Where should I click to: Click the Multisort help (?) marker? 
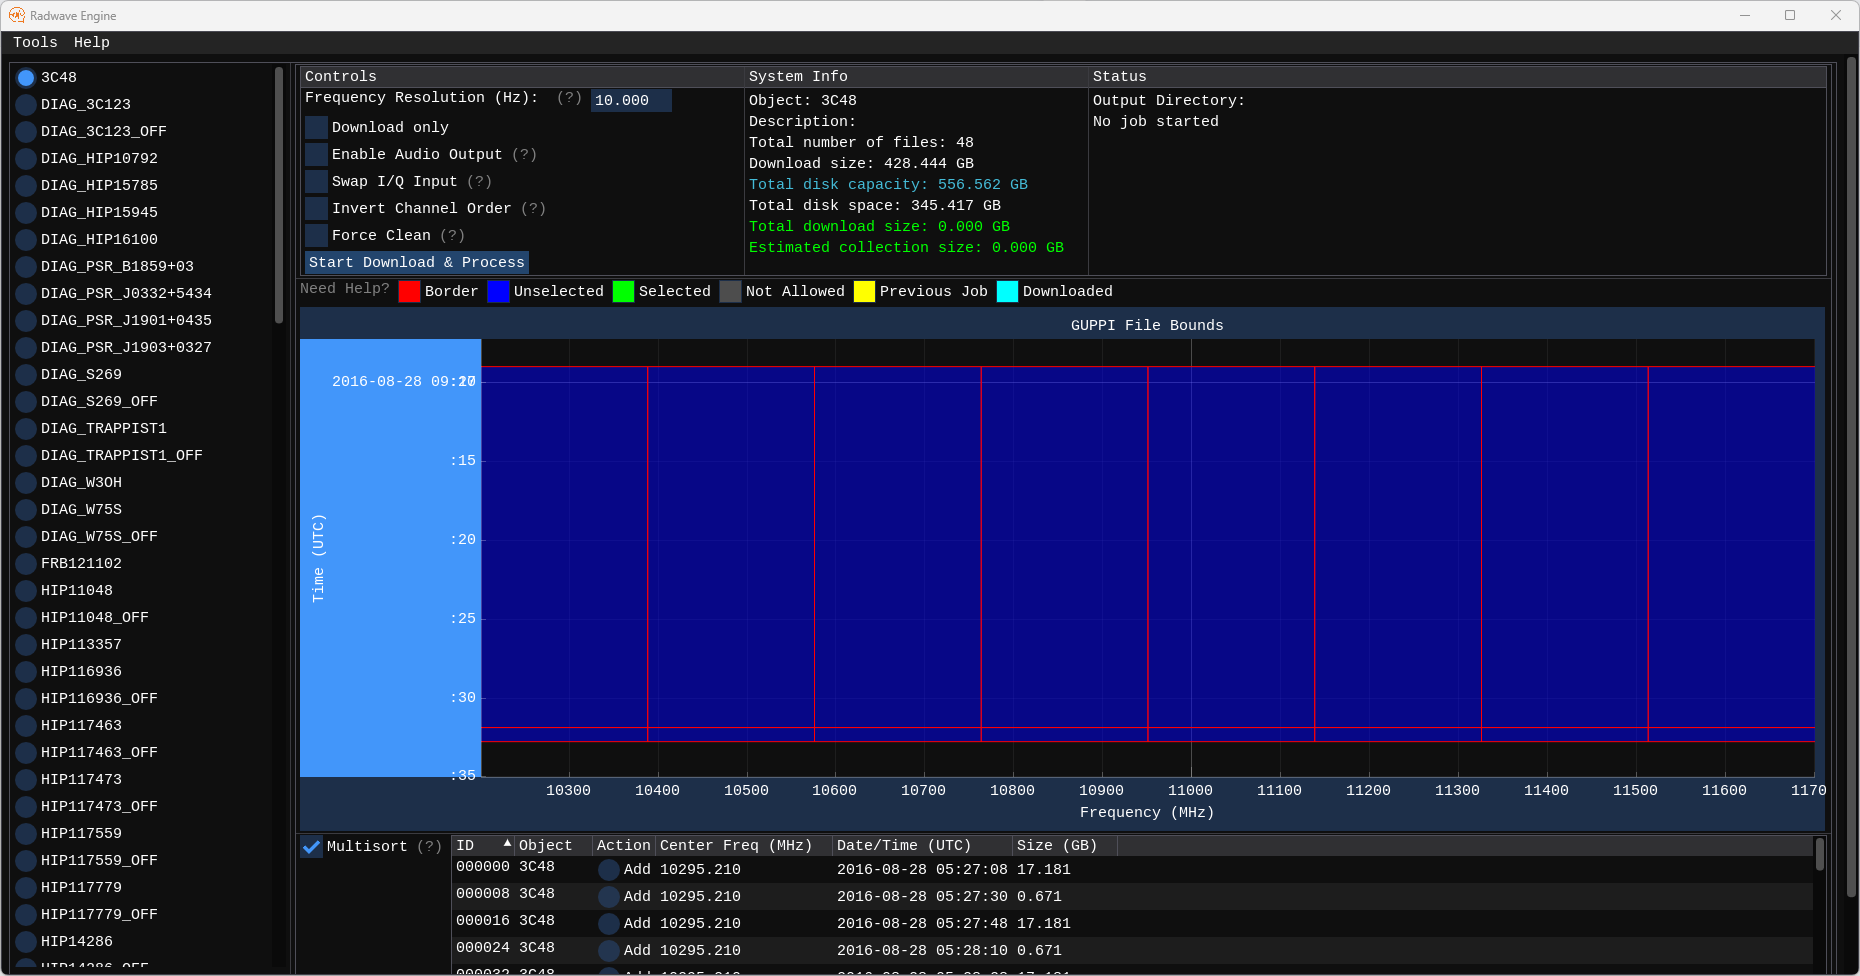click(430, 846)
